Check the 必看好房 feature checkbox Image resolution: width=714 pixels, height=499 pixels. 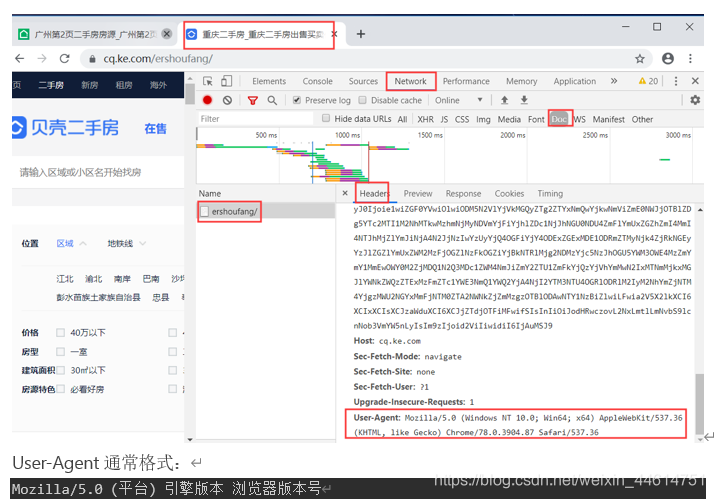click(60, 389)
